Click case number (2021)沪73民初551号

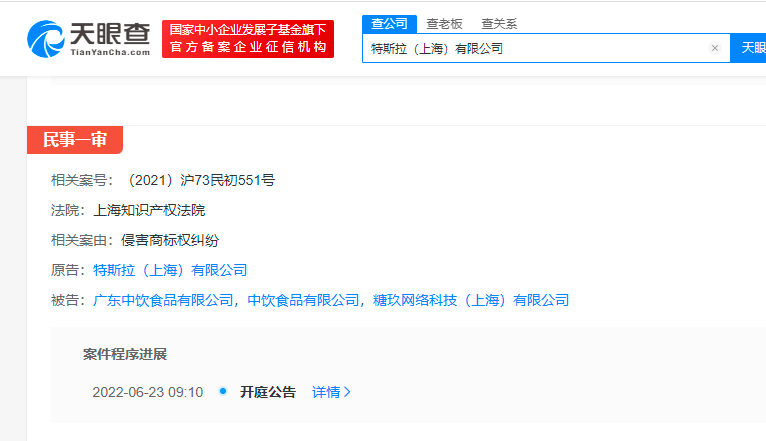pyautogui.click(x=200, y=180)
